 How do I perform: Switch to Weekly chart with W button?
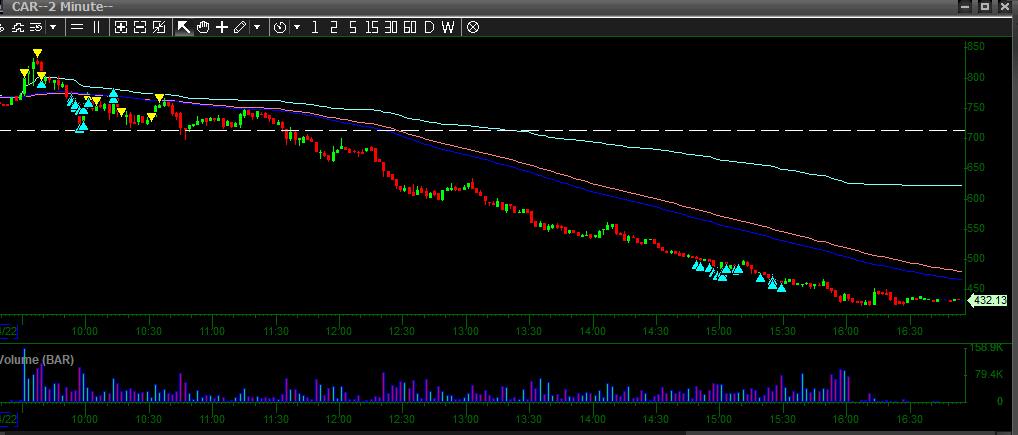(x=448, y=27)
